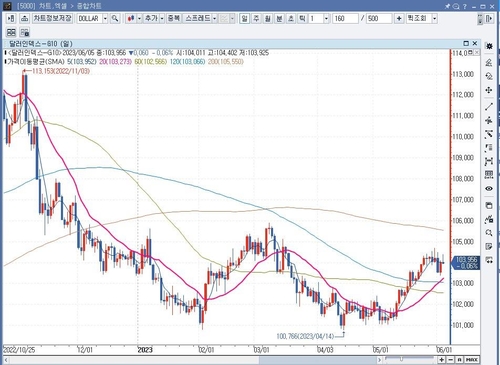Click the horizontal scrollbar thumb
Viewport: 500px width, 365px height.
[318, 360]
